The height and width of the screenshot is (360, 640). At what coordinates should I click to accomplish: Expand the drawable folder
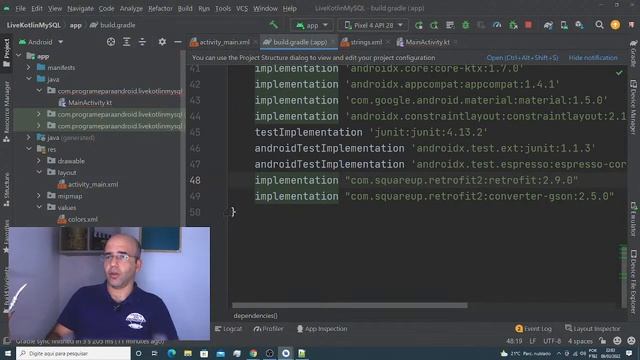click(39, 161)
